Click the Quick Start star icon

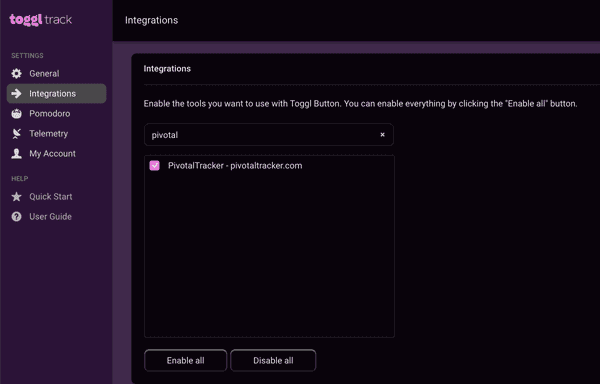[x=16, y=197]
